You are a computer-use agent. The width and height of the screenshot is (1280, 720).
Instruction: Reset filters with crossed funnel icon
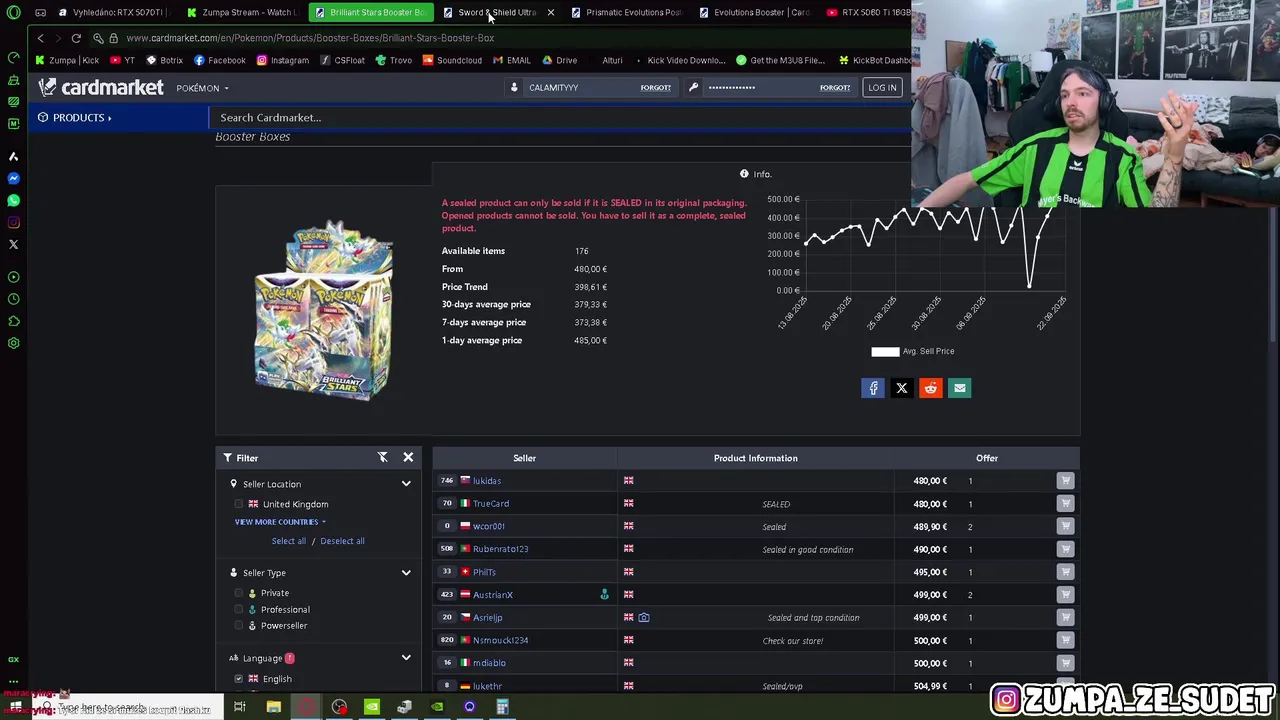tap(382, 457)
